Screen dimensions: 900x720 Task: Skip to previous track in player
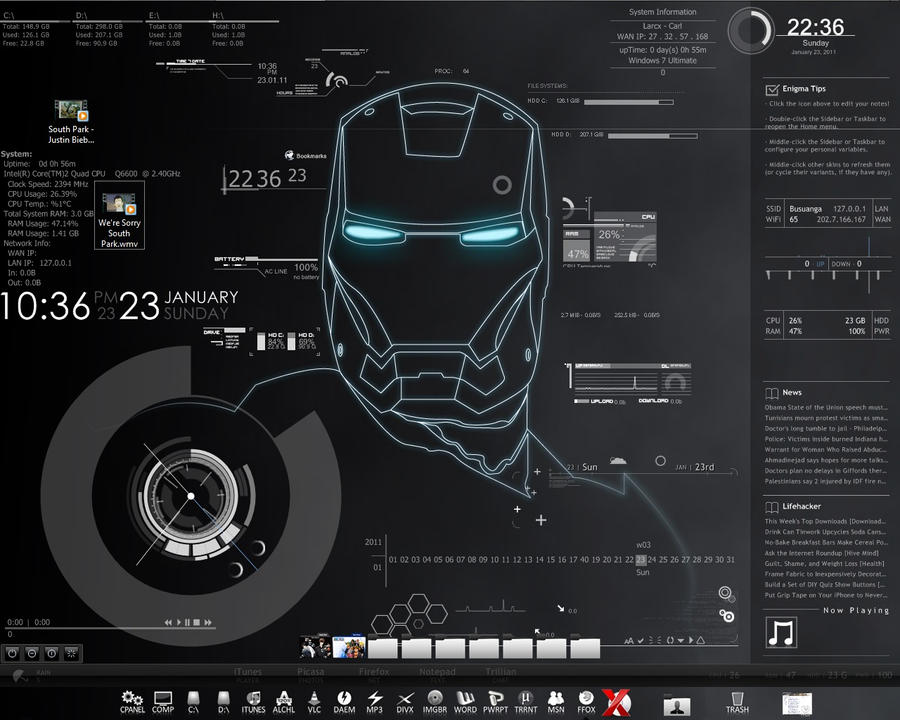tap(168, 622)
